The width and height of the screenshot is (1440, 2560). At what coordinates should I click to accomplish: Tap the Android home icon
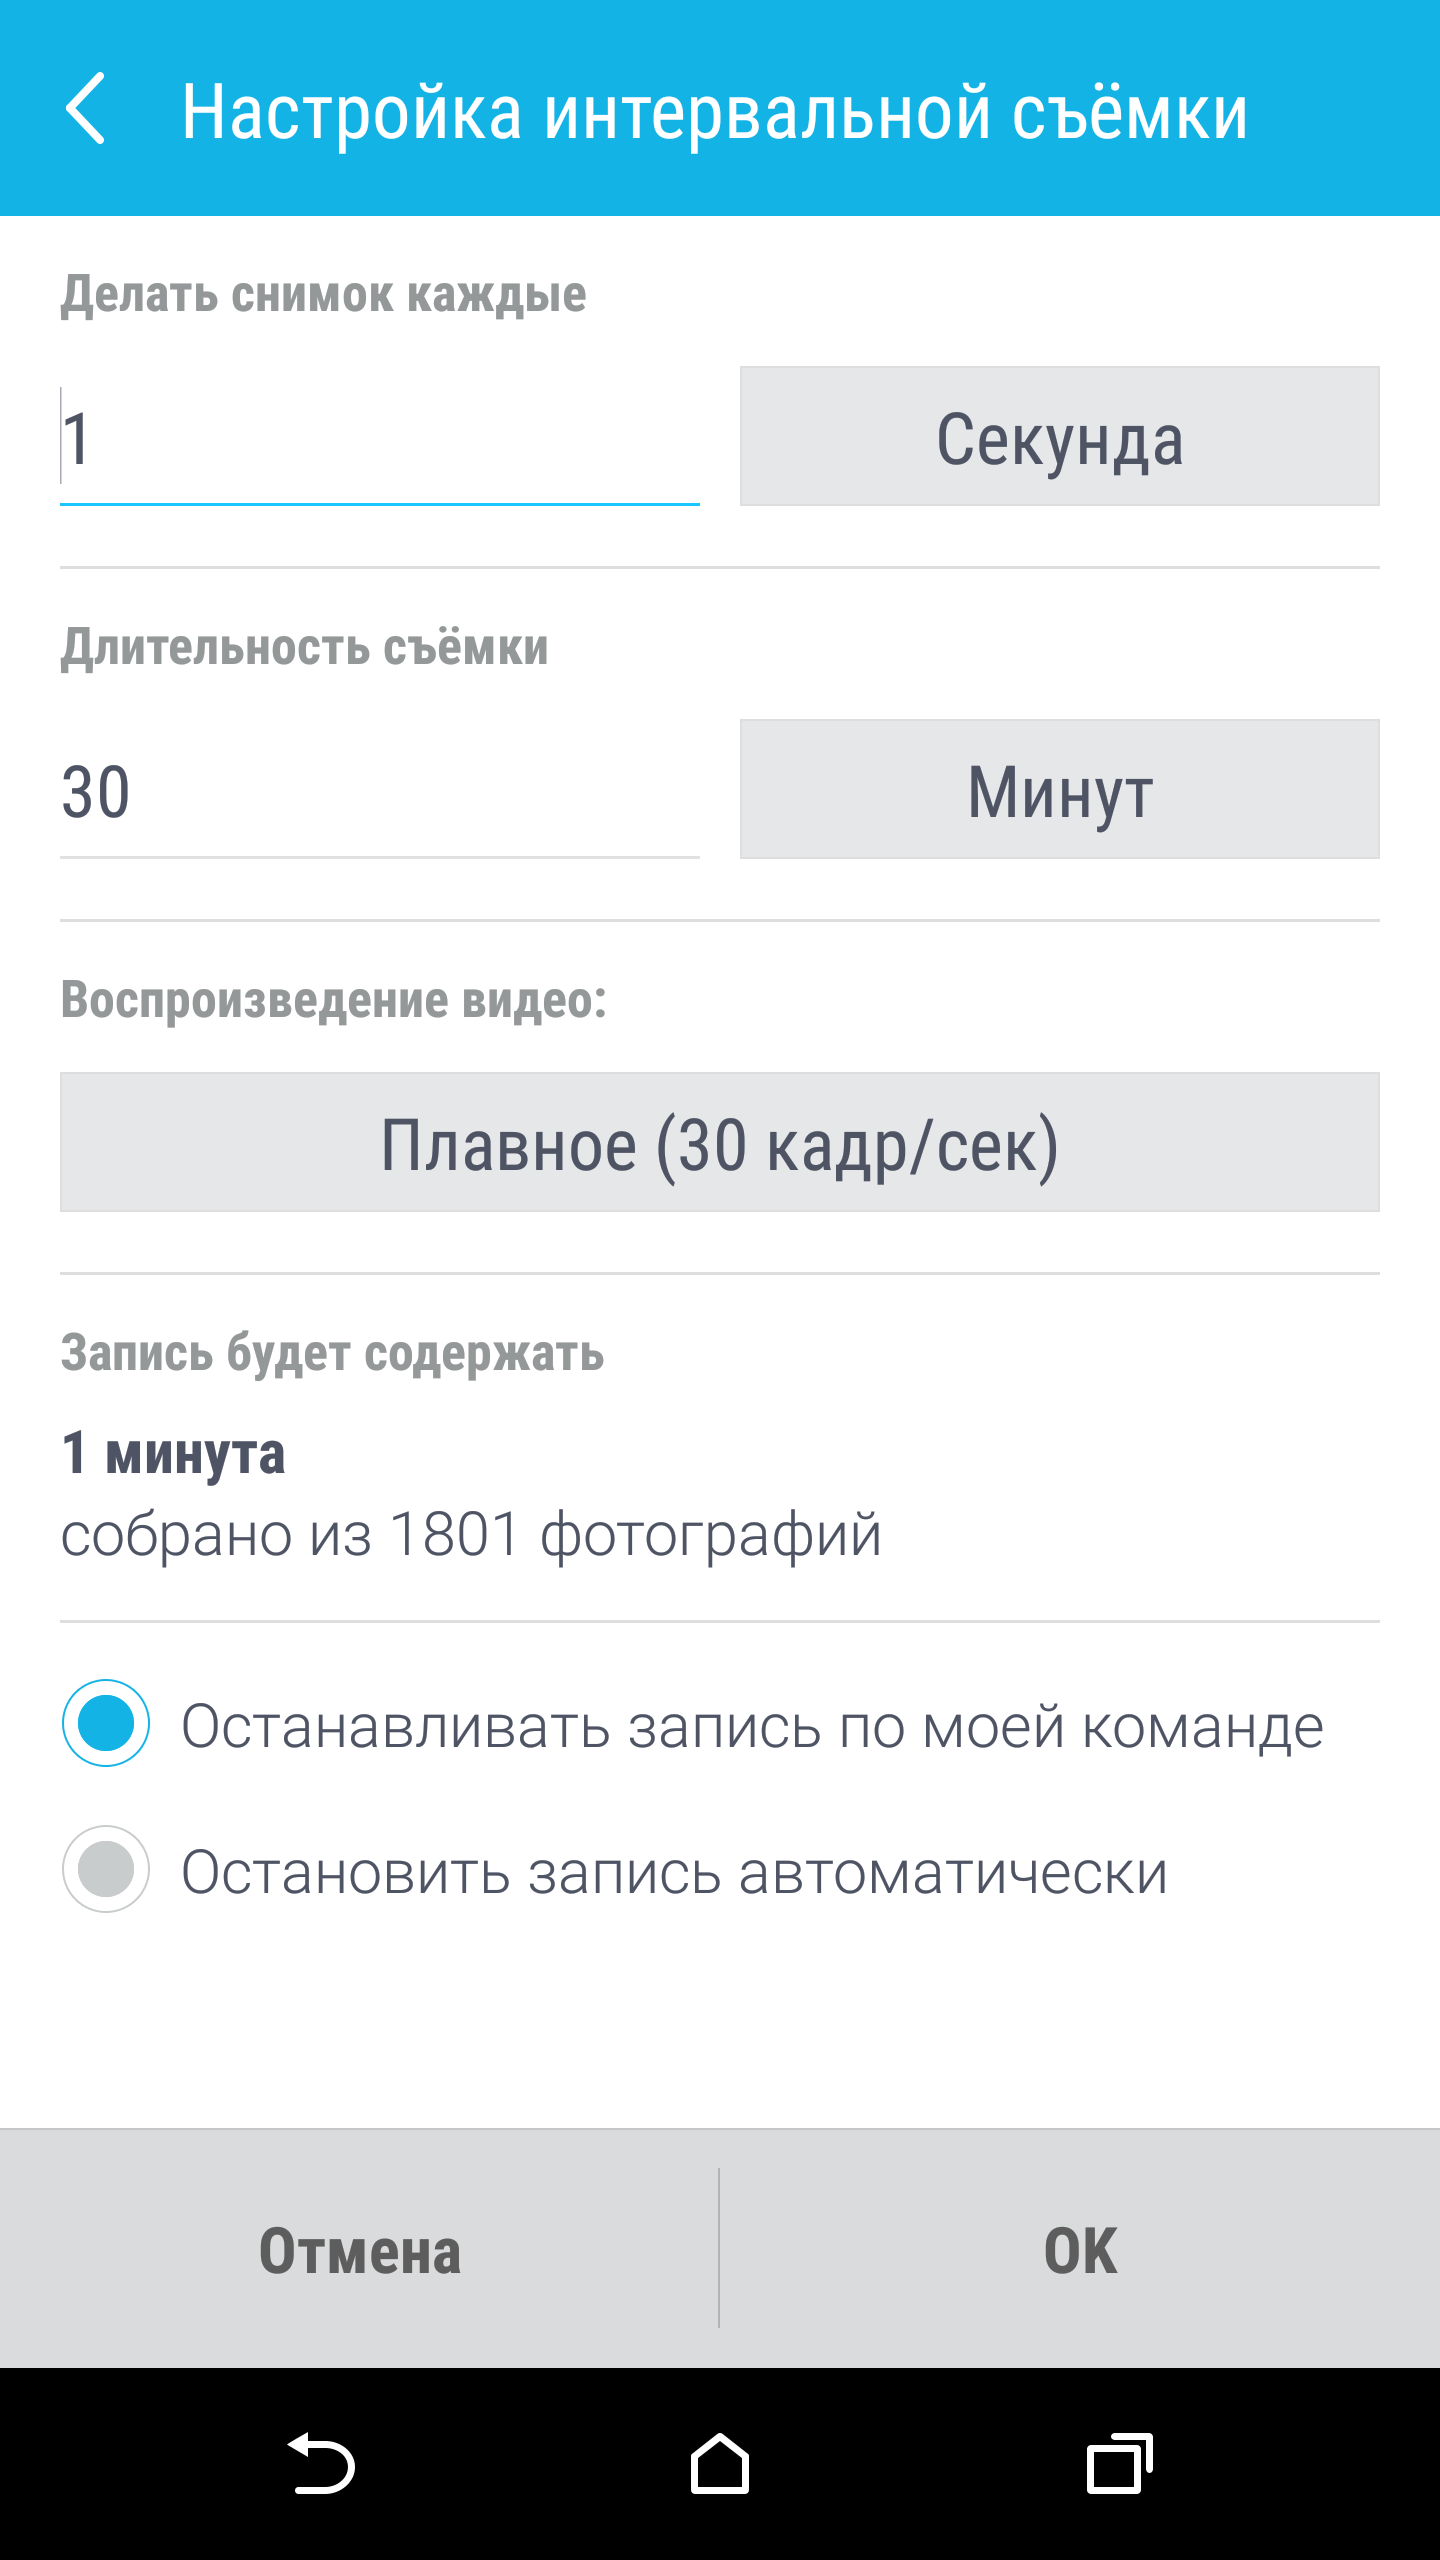[x=719, y=2463]
